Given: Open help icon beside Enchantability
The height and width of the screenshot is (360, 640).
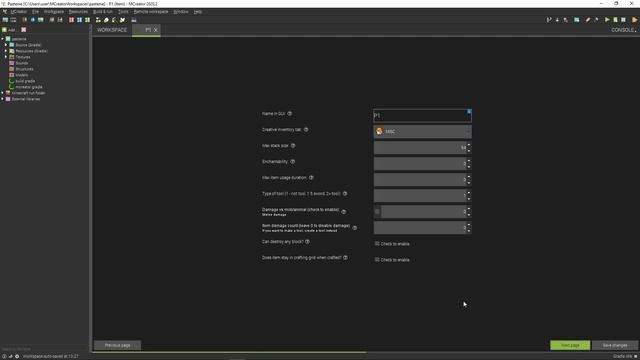Looking at the screenshot, I should [x=292, y=162].
